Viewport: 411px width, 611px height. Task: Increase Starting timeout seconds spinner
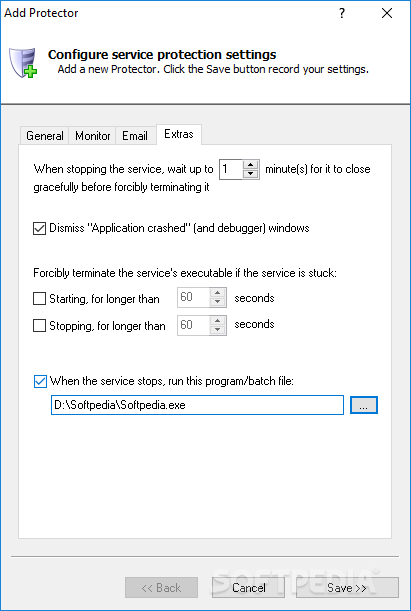[x=218, y=293]
